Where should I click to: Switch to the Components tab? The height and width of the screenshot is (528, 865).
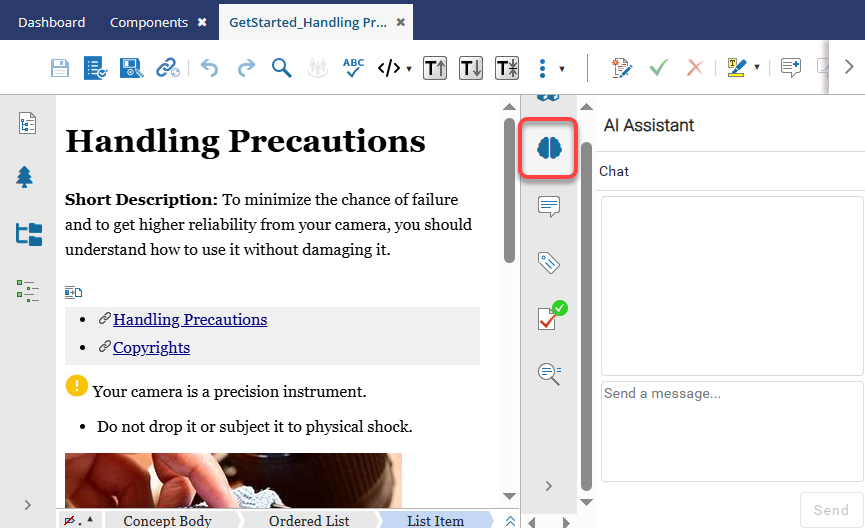pyautogui.click(x=148, y=22)
